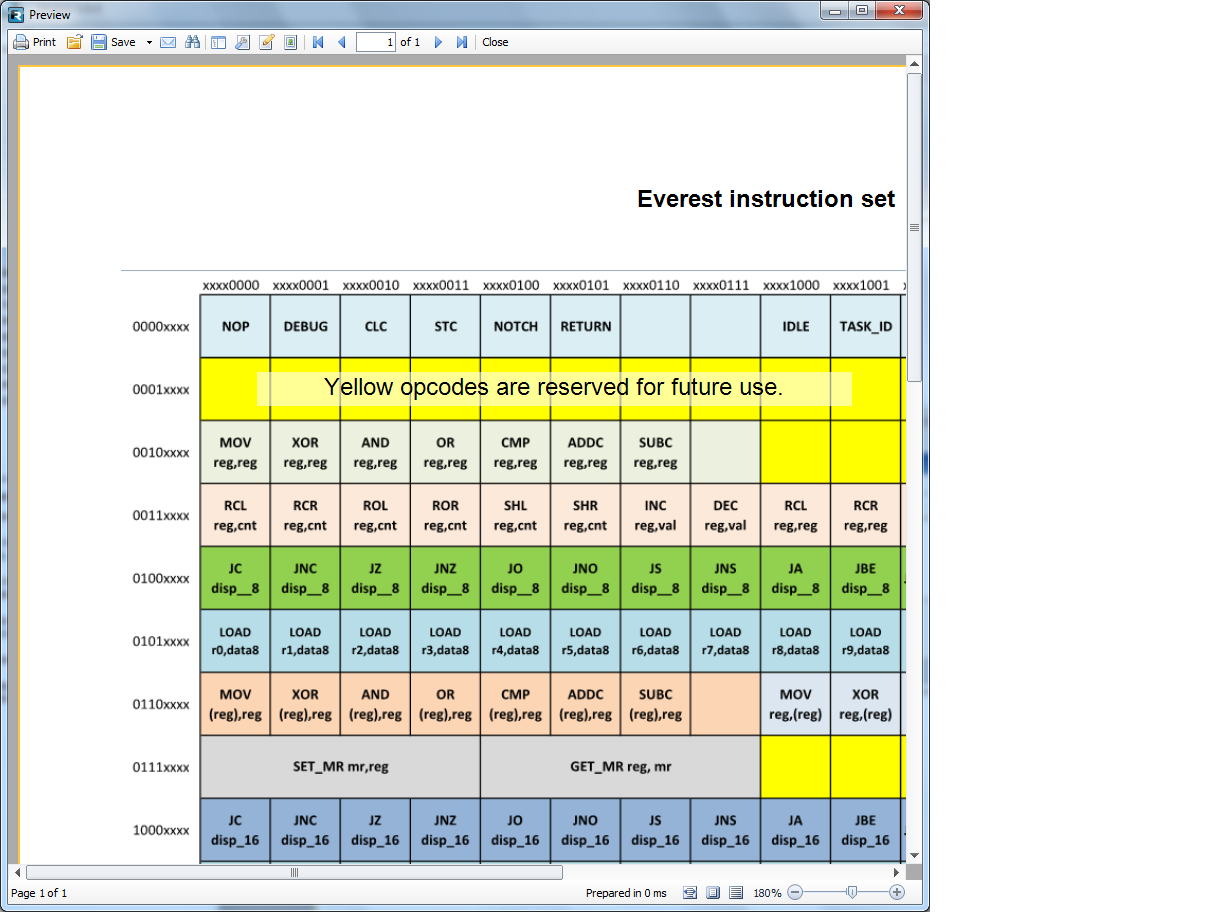This screenshot has width=1232, height=912.
Task: Open a report file with folder icon
Action: pyautogui.click(x=74, y=42)
